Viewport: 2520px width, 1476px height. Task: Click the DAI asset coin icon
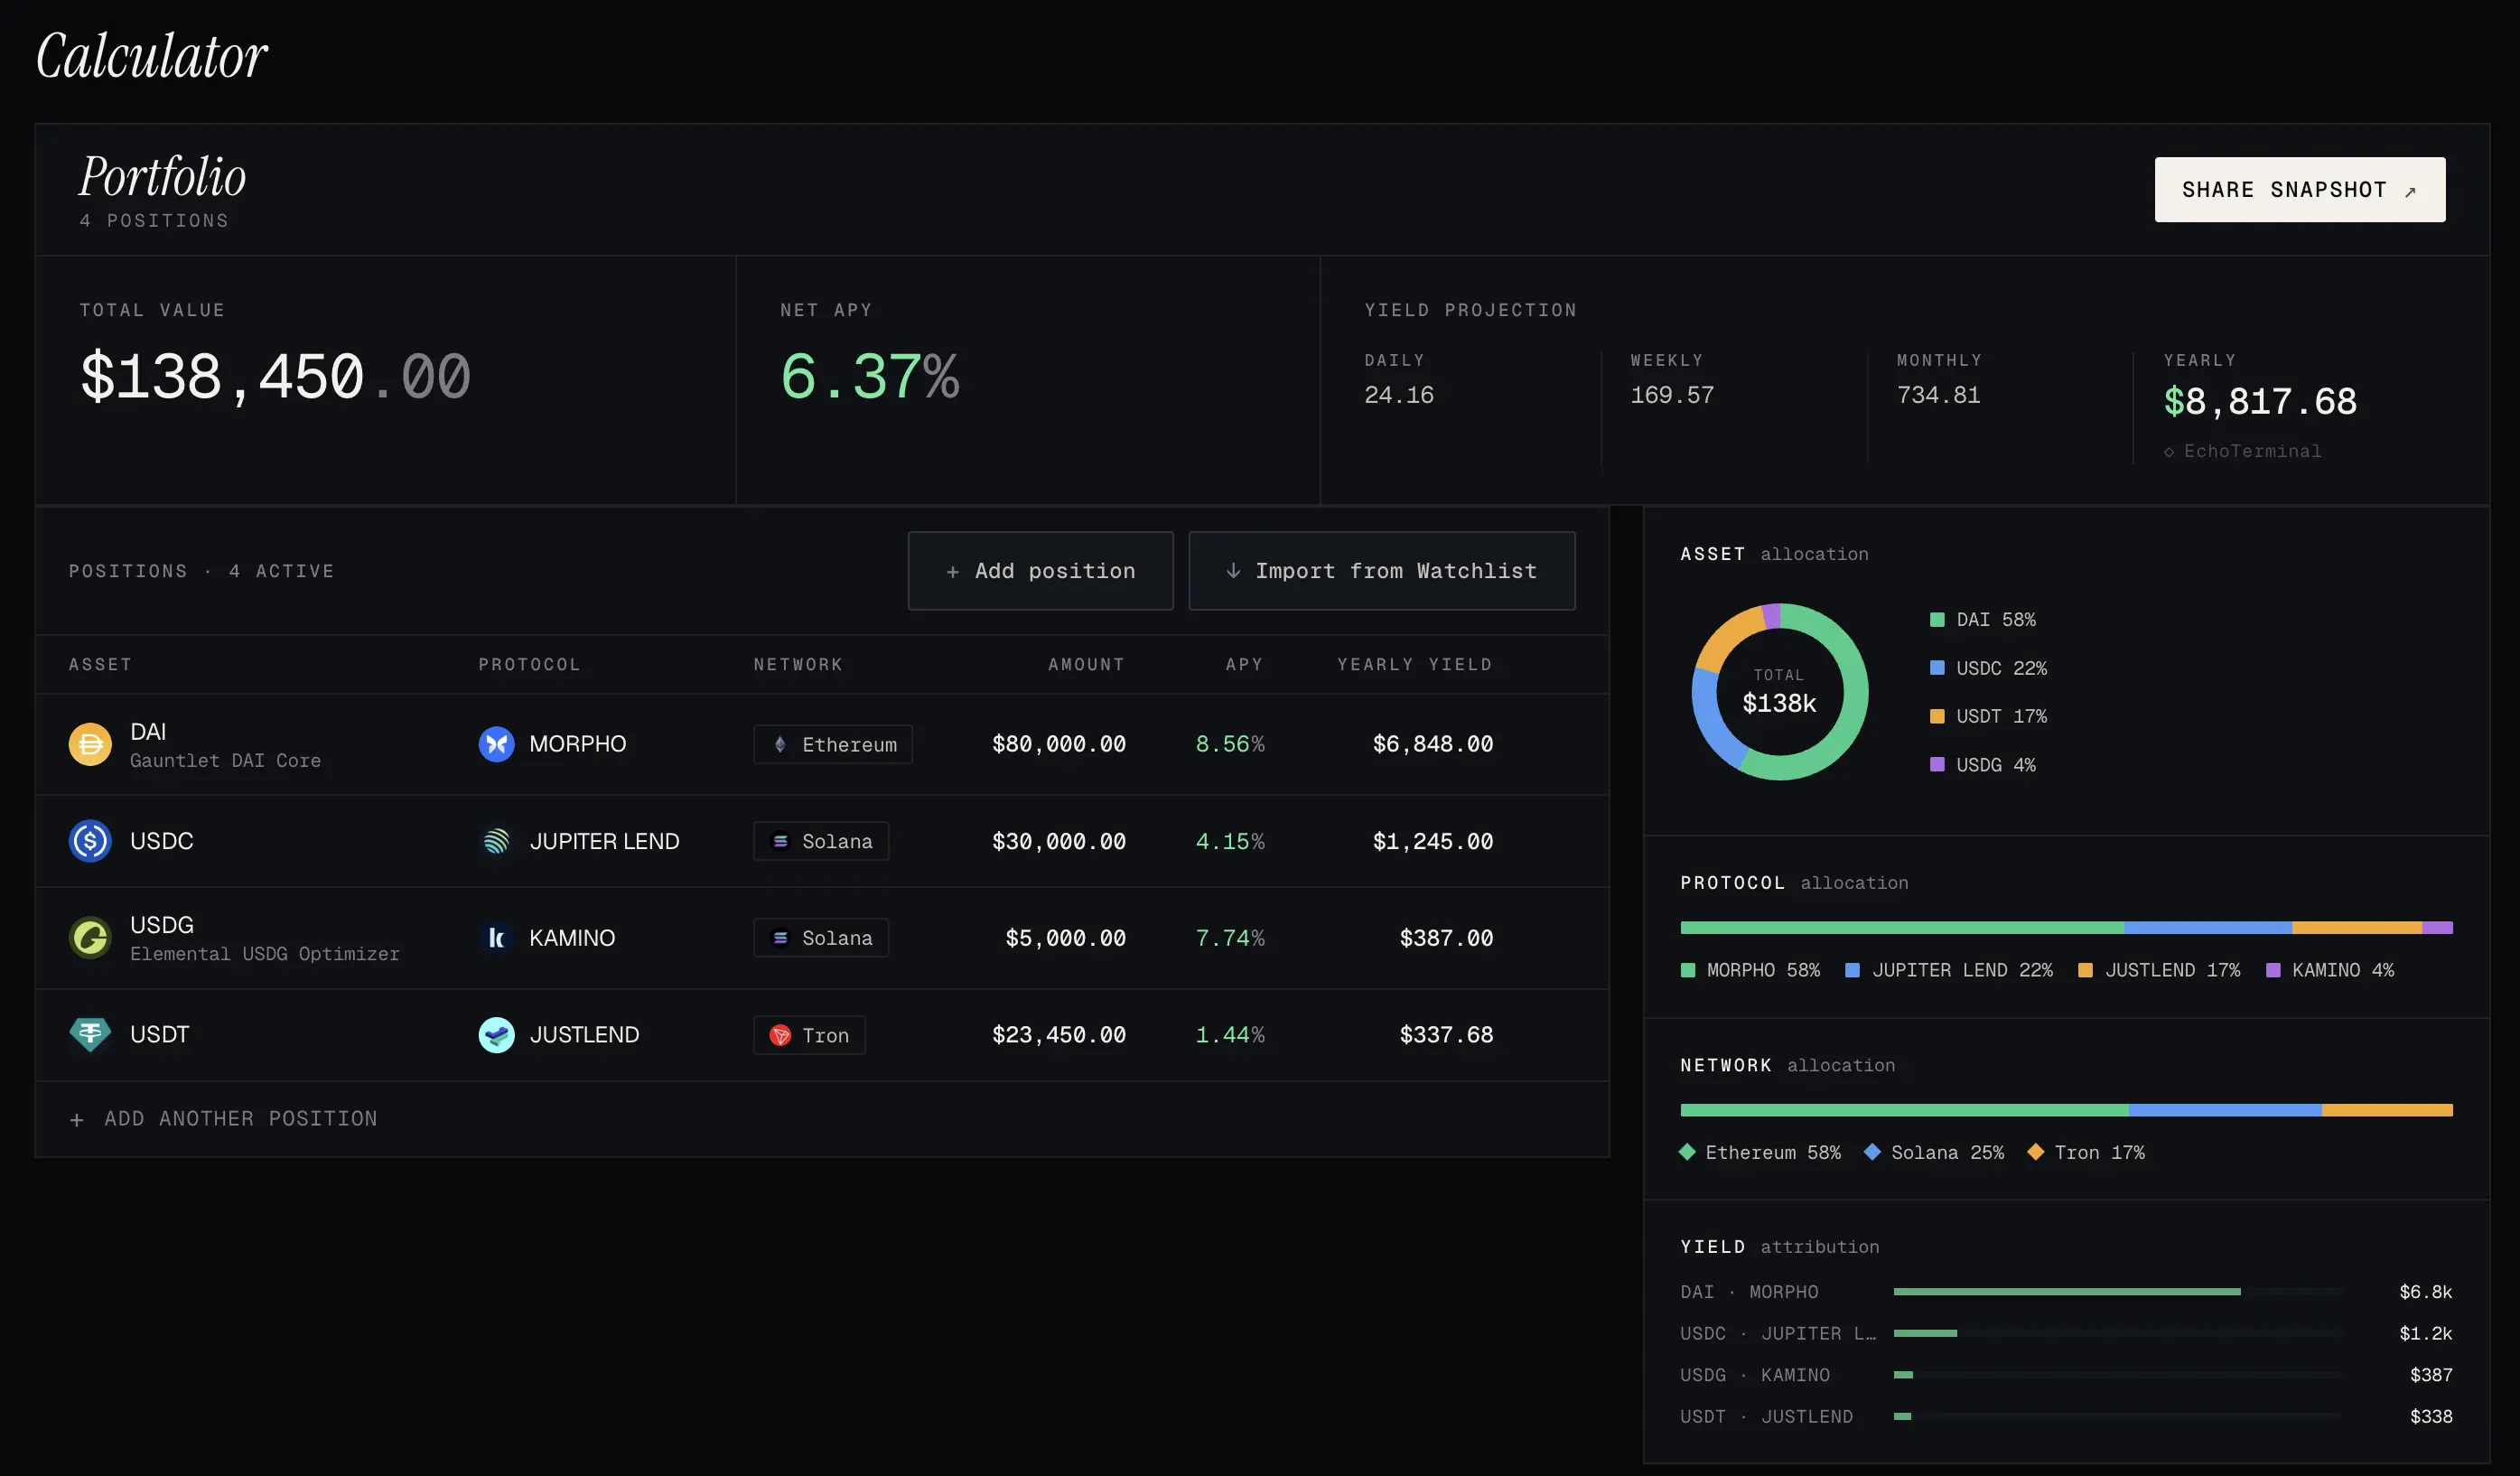90,744
